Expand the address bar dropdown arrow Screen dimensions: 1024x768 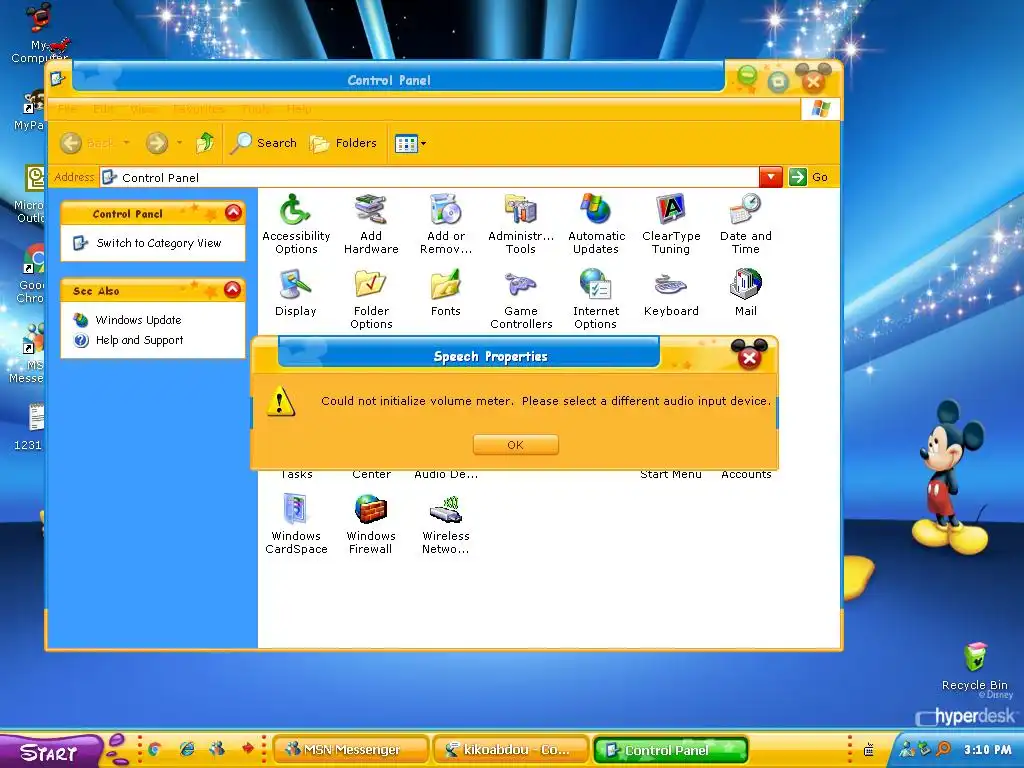click(771, 177)
